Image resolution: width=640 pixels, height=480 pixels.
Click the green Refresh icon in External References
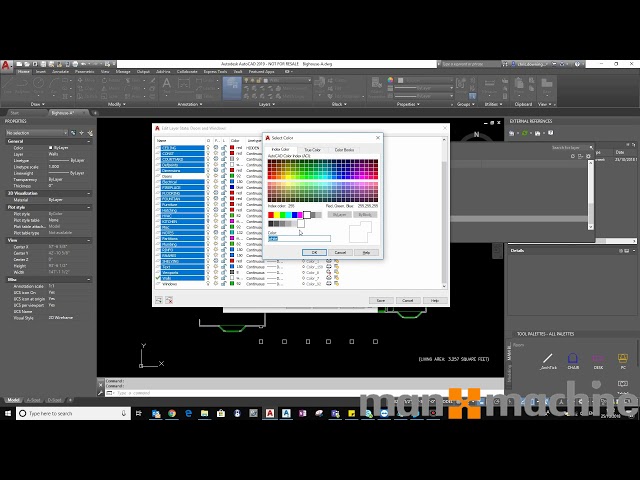pos(525,133)
